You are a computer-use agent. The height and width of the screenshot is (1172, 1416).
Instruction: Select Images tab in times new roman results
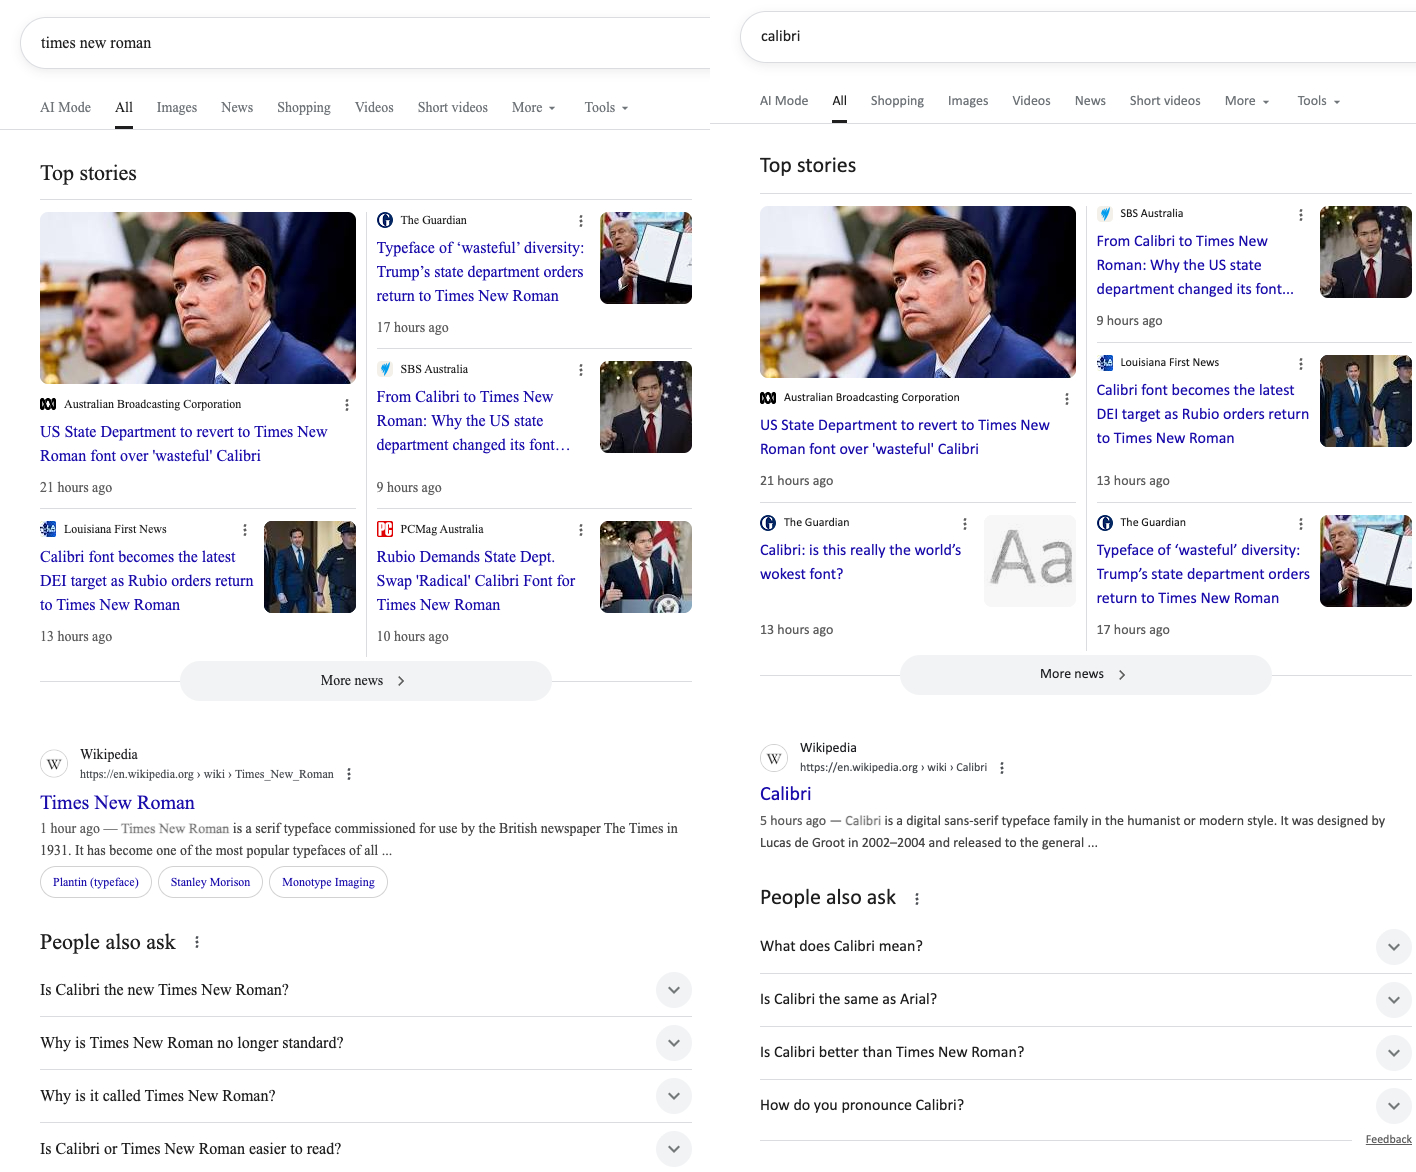[x=177, y=108]
